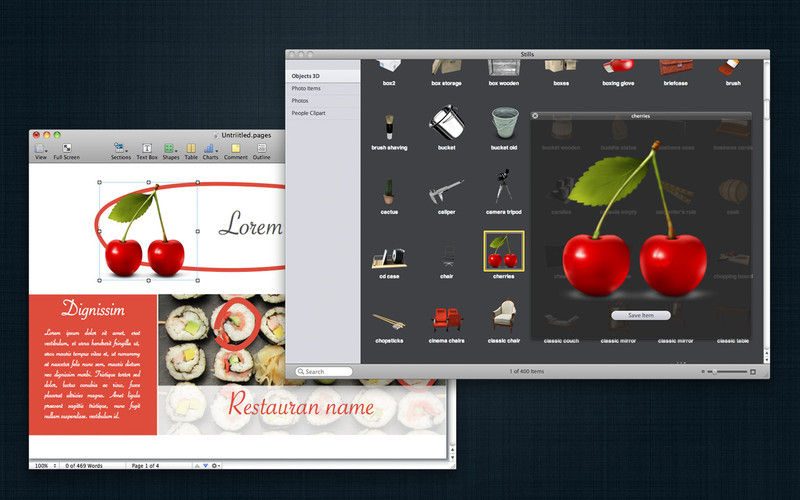This screenshot has width=800, height=500.
Task: Select Photos category in Stills sidebar
Action: pyautogui.click(x=323, y=101)
